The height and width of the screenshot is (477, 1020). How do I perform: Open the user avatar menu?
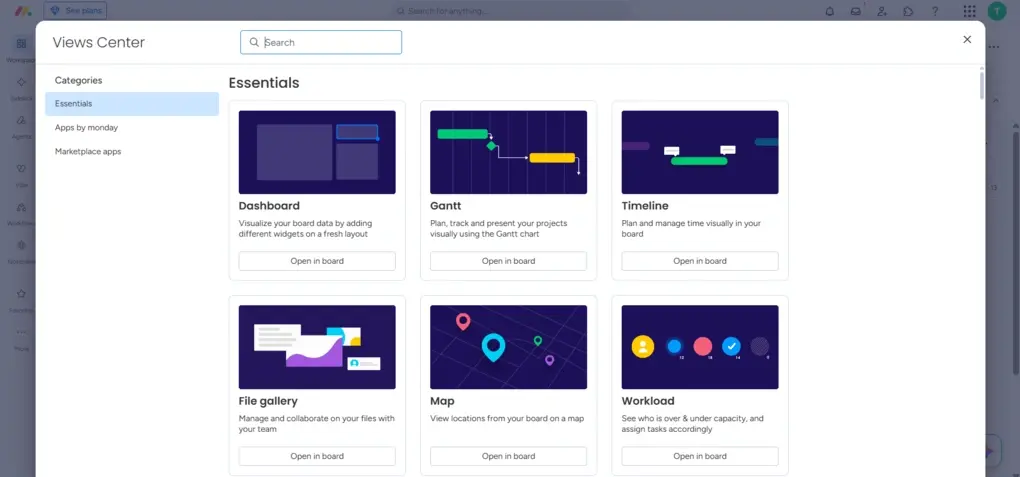997,11
